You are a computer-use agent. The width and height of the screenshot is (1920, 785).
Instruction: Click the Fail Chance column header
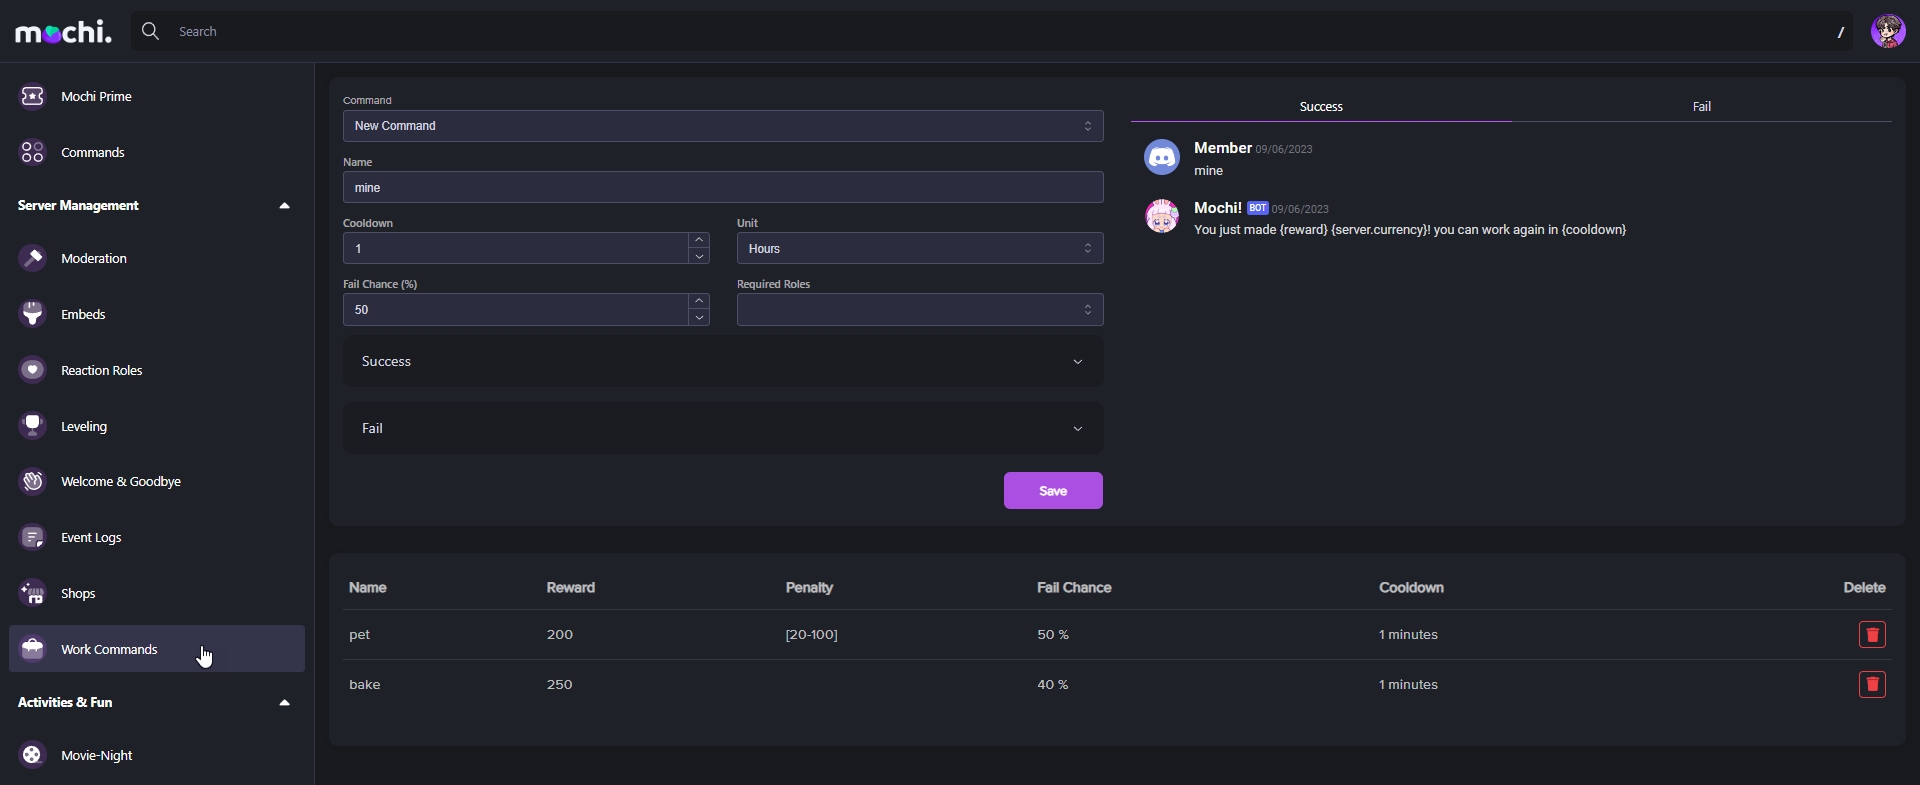click(1074, 587)
